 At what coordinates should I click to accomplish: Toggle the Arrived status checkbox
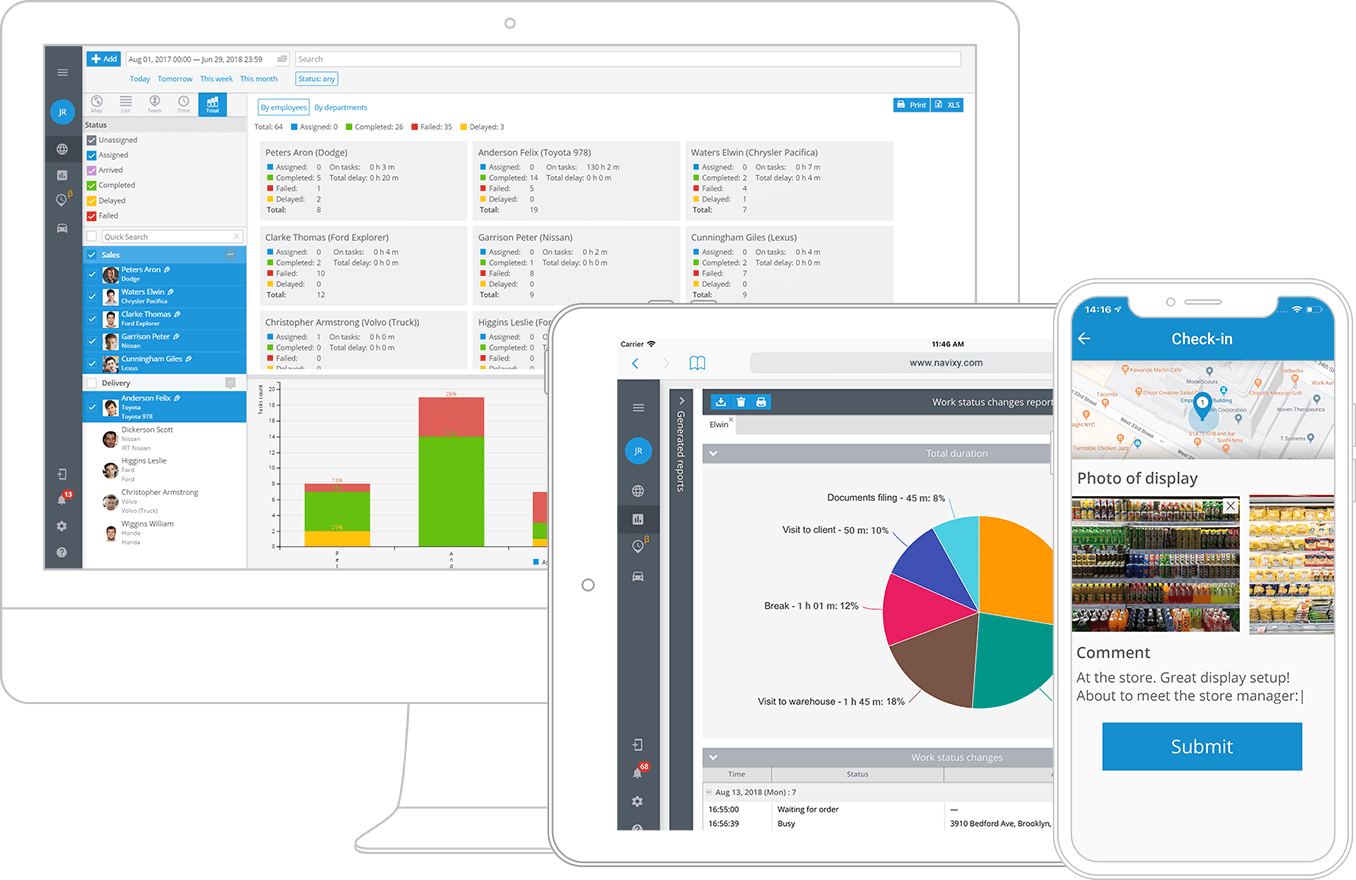(x=92, y=170)
